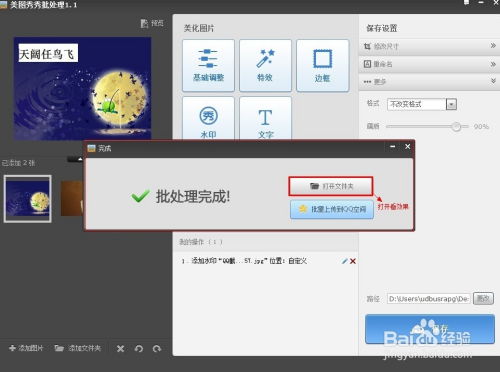Close the 完成 dialog
The image size is (500, 372).
pyautogui.click(x=407, y=147)
